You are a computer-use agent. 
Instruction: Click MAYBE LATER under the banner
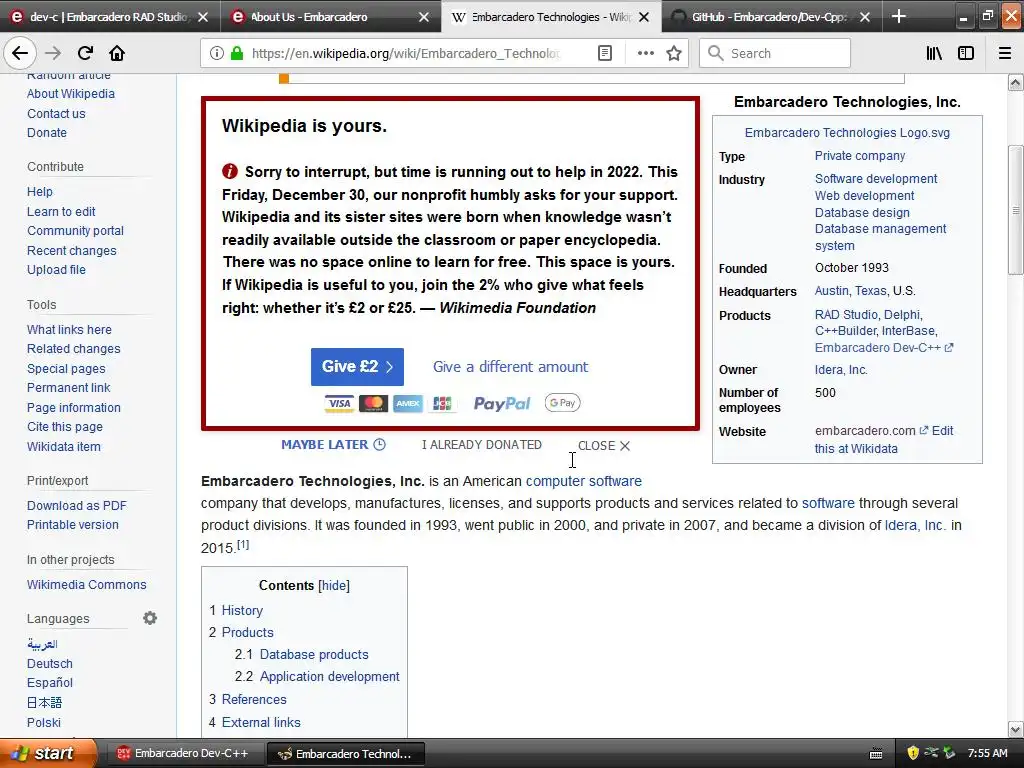pos(325,445)
